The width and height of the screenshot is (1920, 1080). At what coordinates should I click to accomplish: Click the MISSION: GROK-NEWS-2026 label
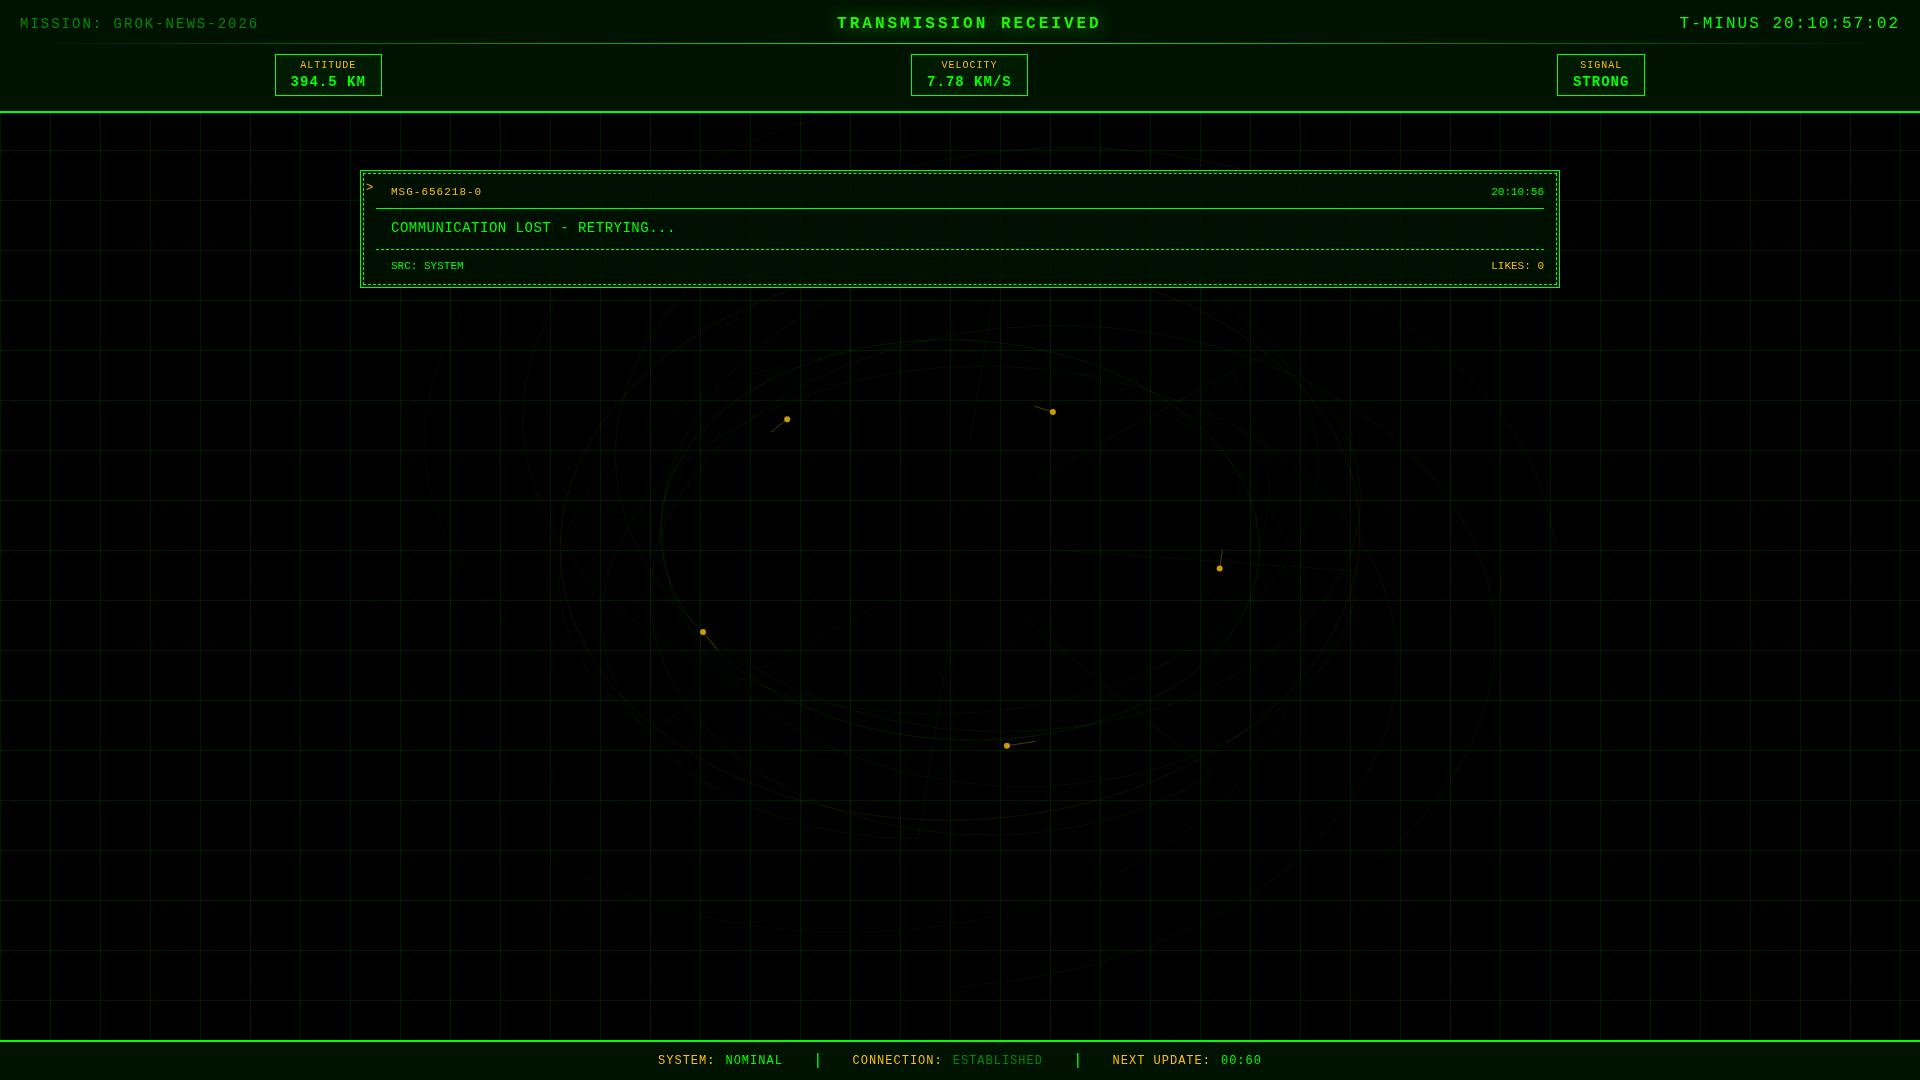point(139,24)
